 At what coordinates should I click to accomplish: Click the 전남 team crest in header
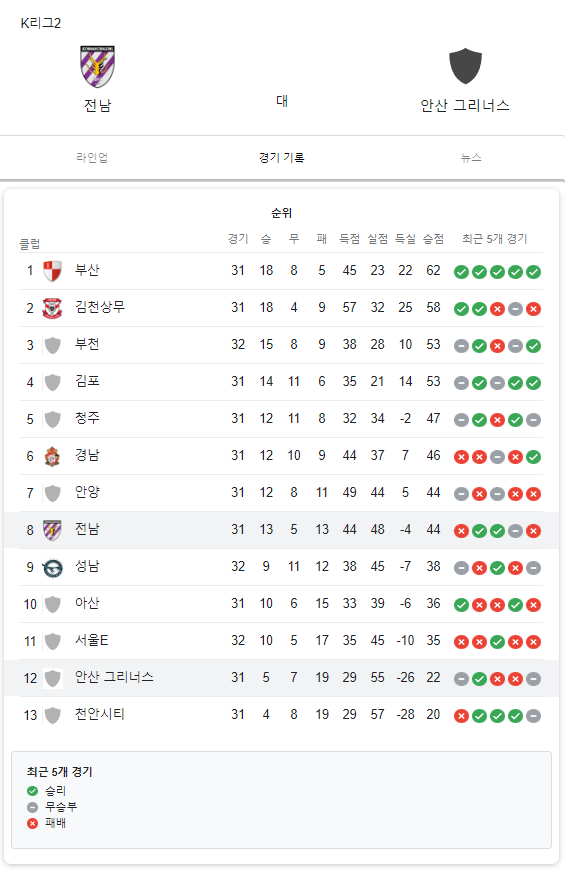(x=97, y=67)
